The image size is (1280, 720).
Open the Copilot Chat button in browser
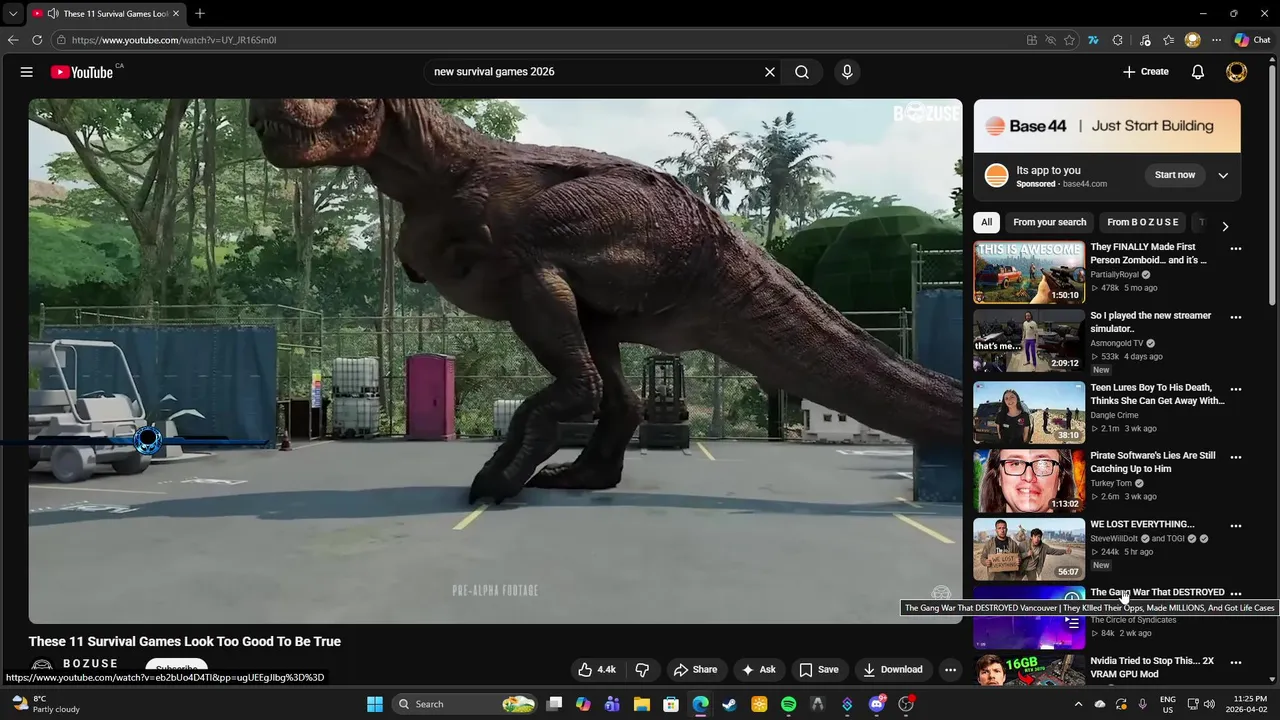click(1252, 40)
